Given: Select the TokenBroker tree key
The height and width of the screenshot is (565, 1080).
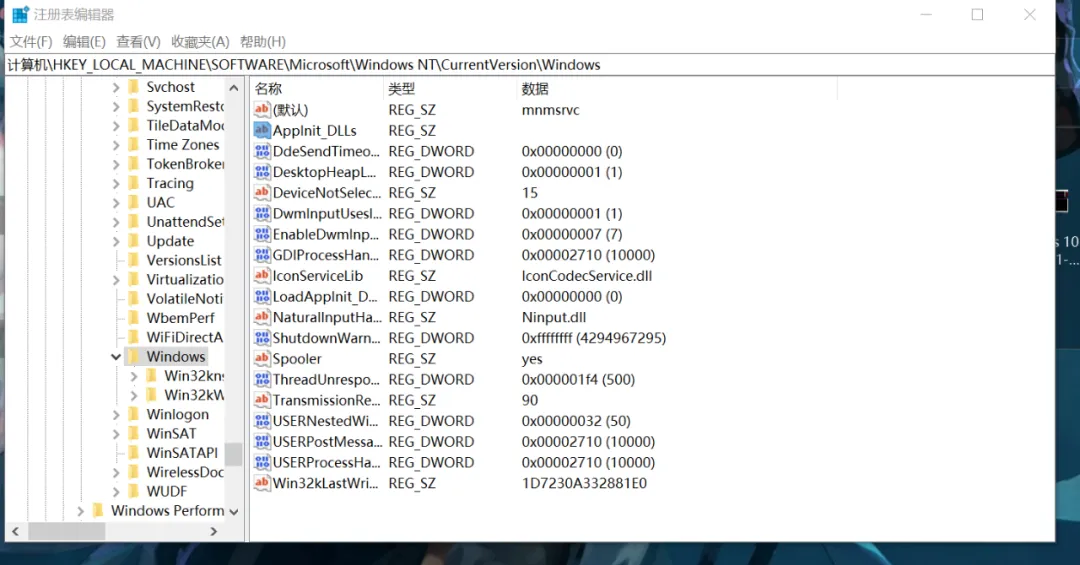Looking at the screenshot, I should tap(185, 163).
